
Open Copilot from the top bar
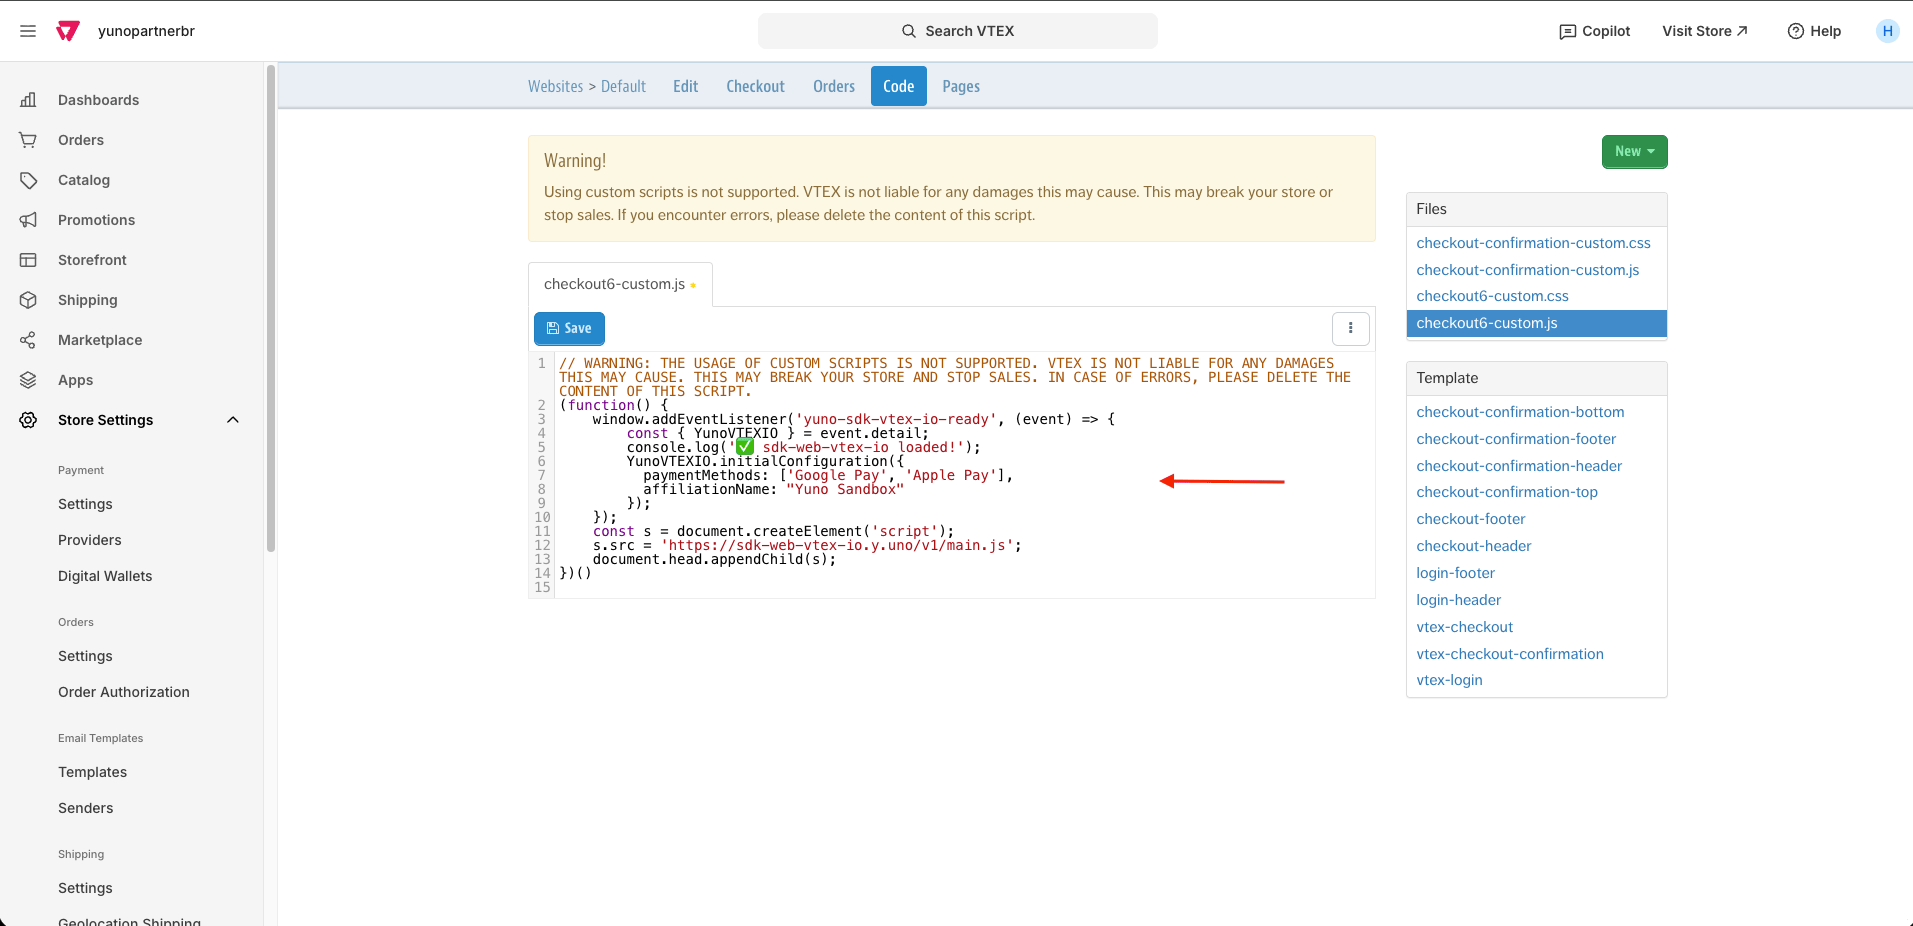point(1594,31)
